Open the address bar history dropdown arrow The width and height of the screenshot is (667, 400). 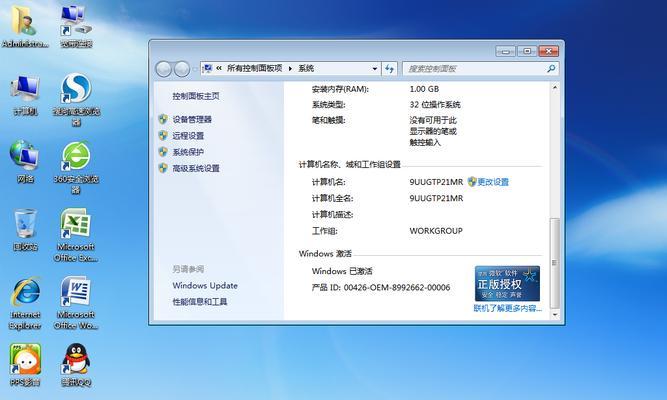pos(374,69)
